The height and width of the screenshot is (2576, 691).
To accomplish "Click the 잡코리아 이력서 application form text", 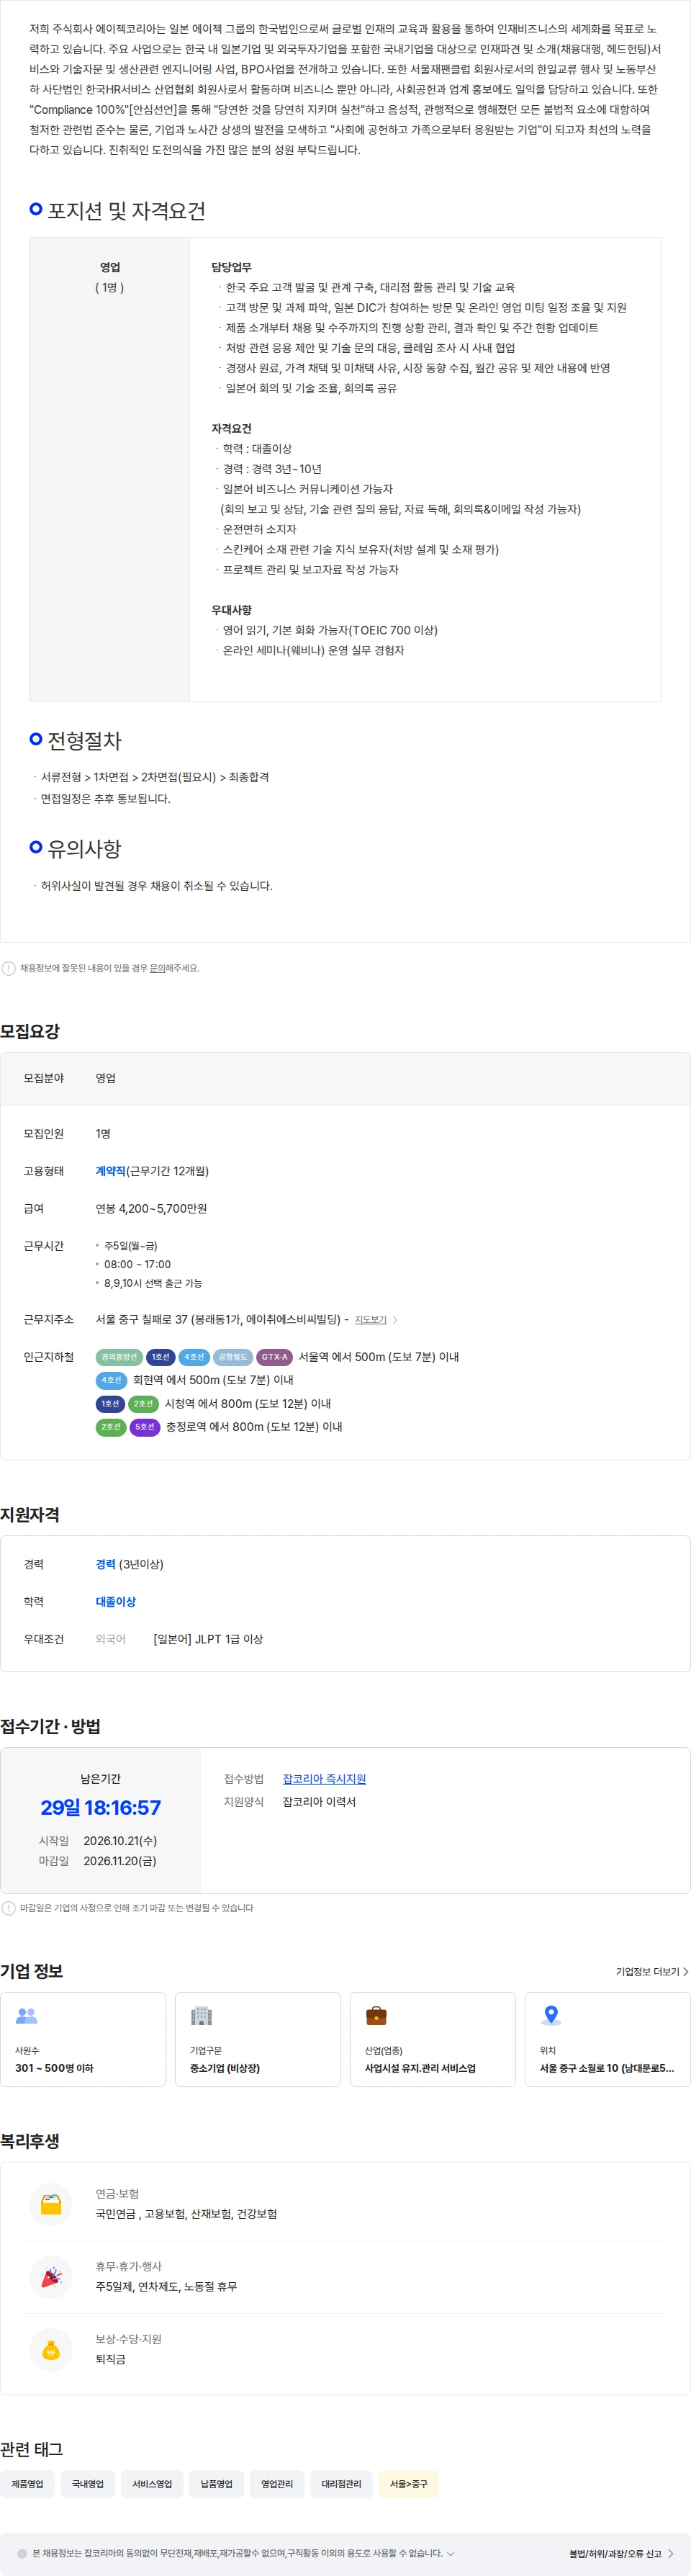I will point(319,1802).
